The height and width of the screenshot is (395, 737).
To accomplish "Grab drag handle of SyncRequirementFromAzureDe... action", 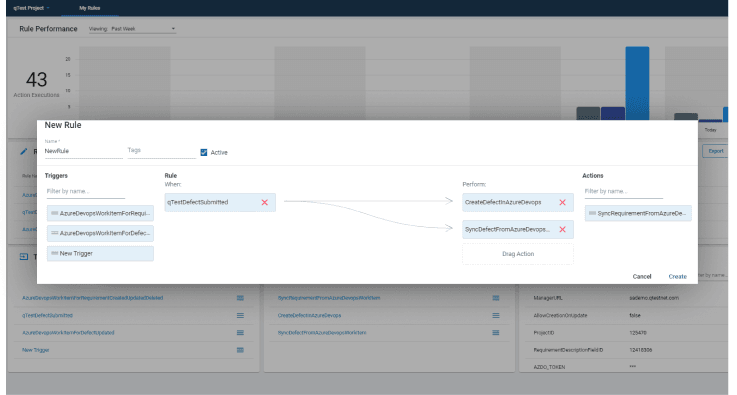I will pyautogui.click(x=592, y=213).
